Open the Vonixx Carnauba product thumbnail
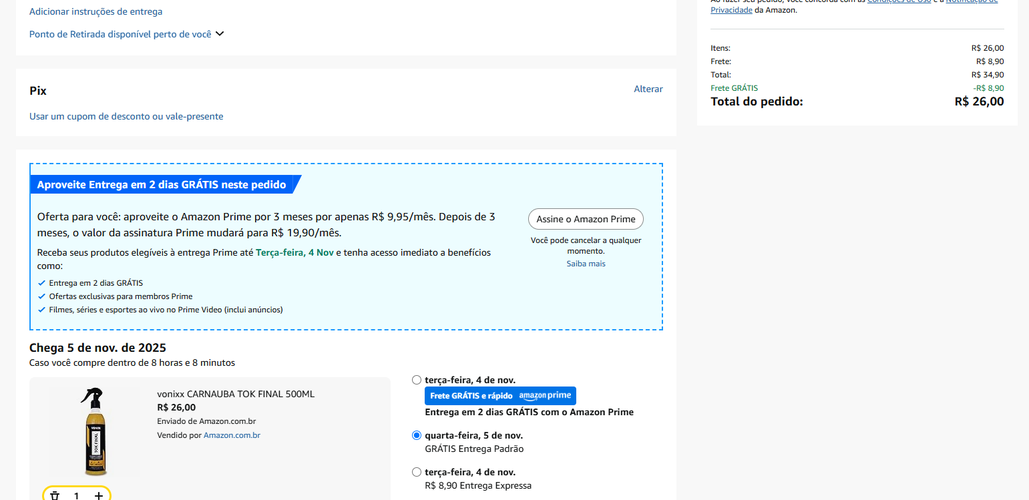The width and height of the screenshot is (1029, 500). [92, 431]
